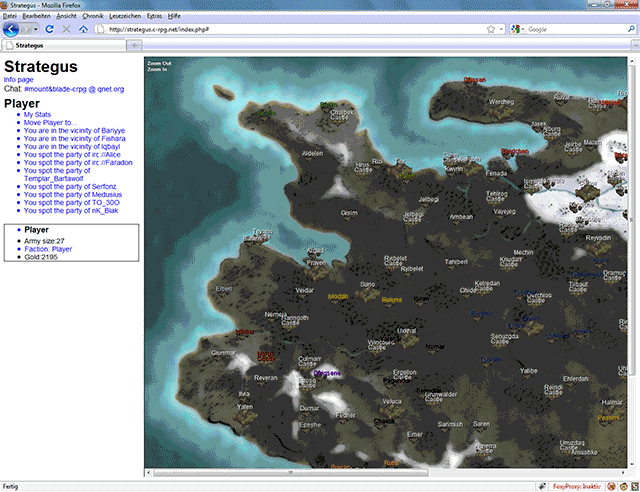Click Senuzgda Castle on the map
This screenshot has height=492, width=640.
(504, 339)
